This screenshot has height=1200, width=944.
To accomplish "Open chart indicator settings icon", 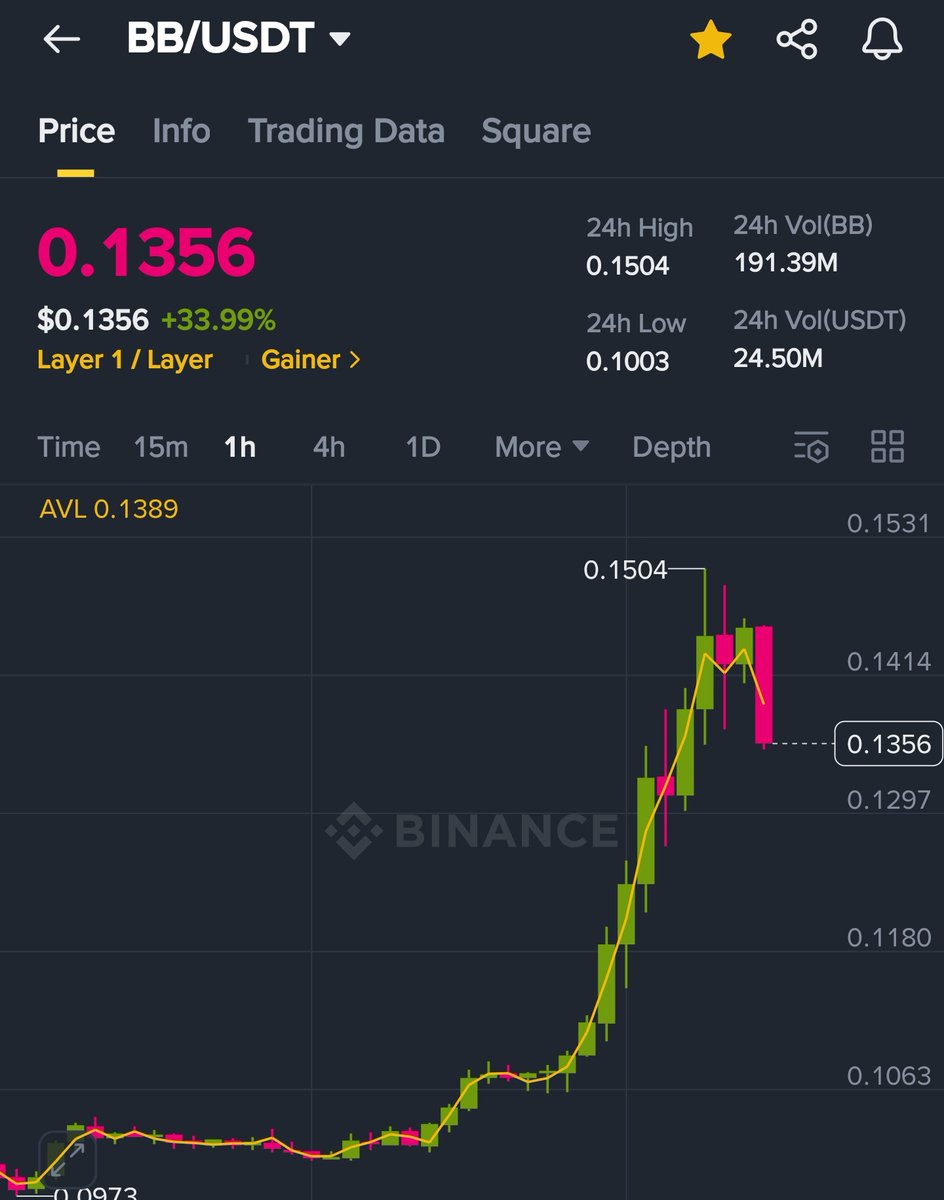I will point(811,447).
